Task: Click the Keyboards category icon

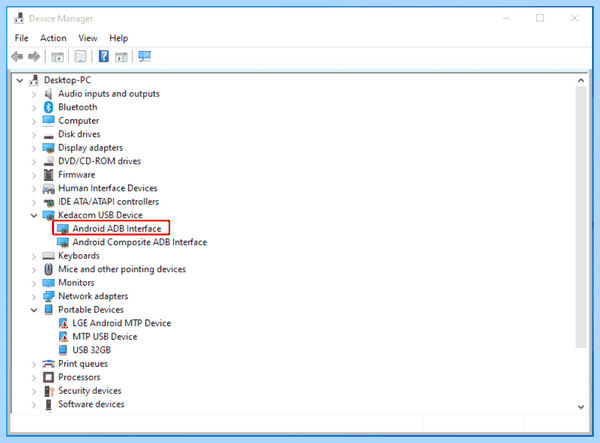Action: click(49, 256)
